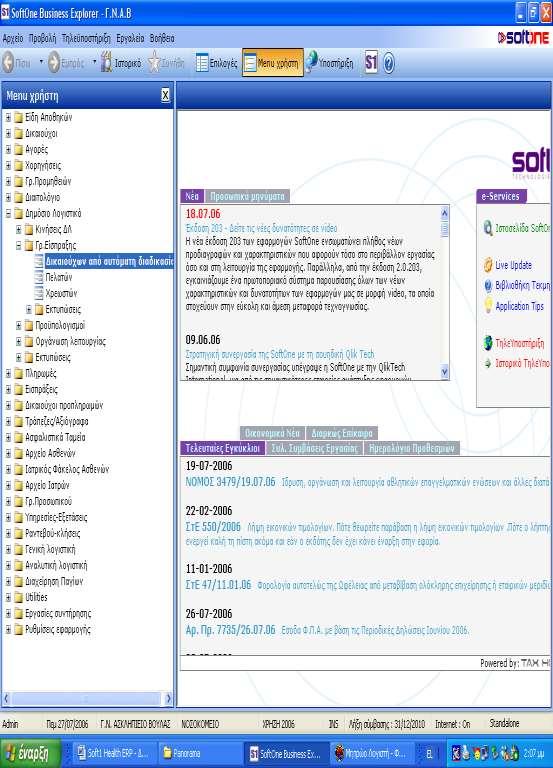The height and width of the screenshot is (768, 553).
Task: Click the Ιστοσελίδα SoftOne globe icon
Action: (488, 228)
